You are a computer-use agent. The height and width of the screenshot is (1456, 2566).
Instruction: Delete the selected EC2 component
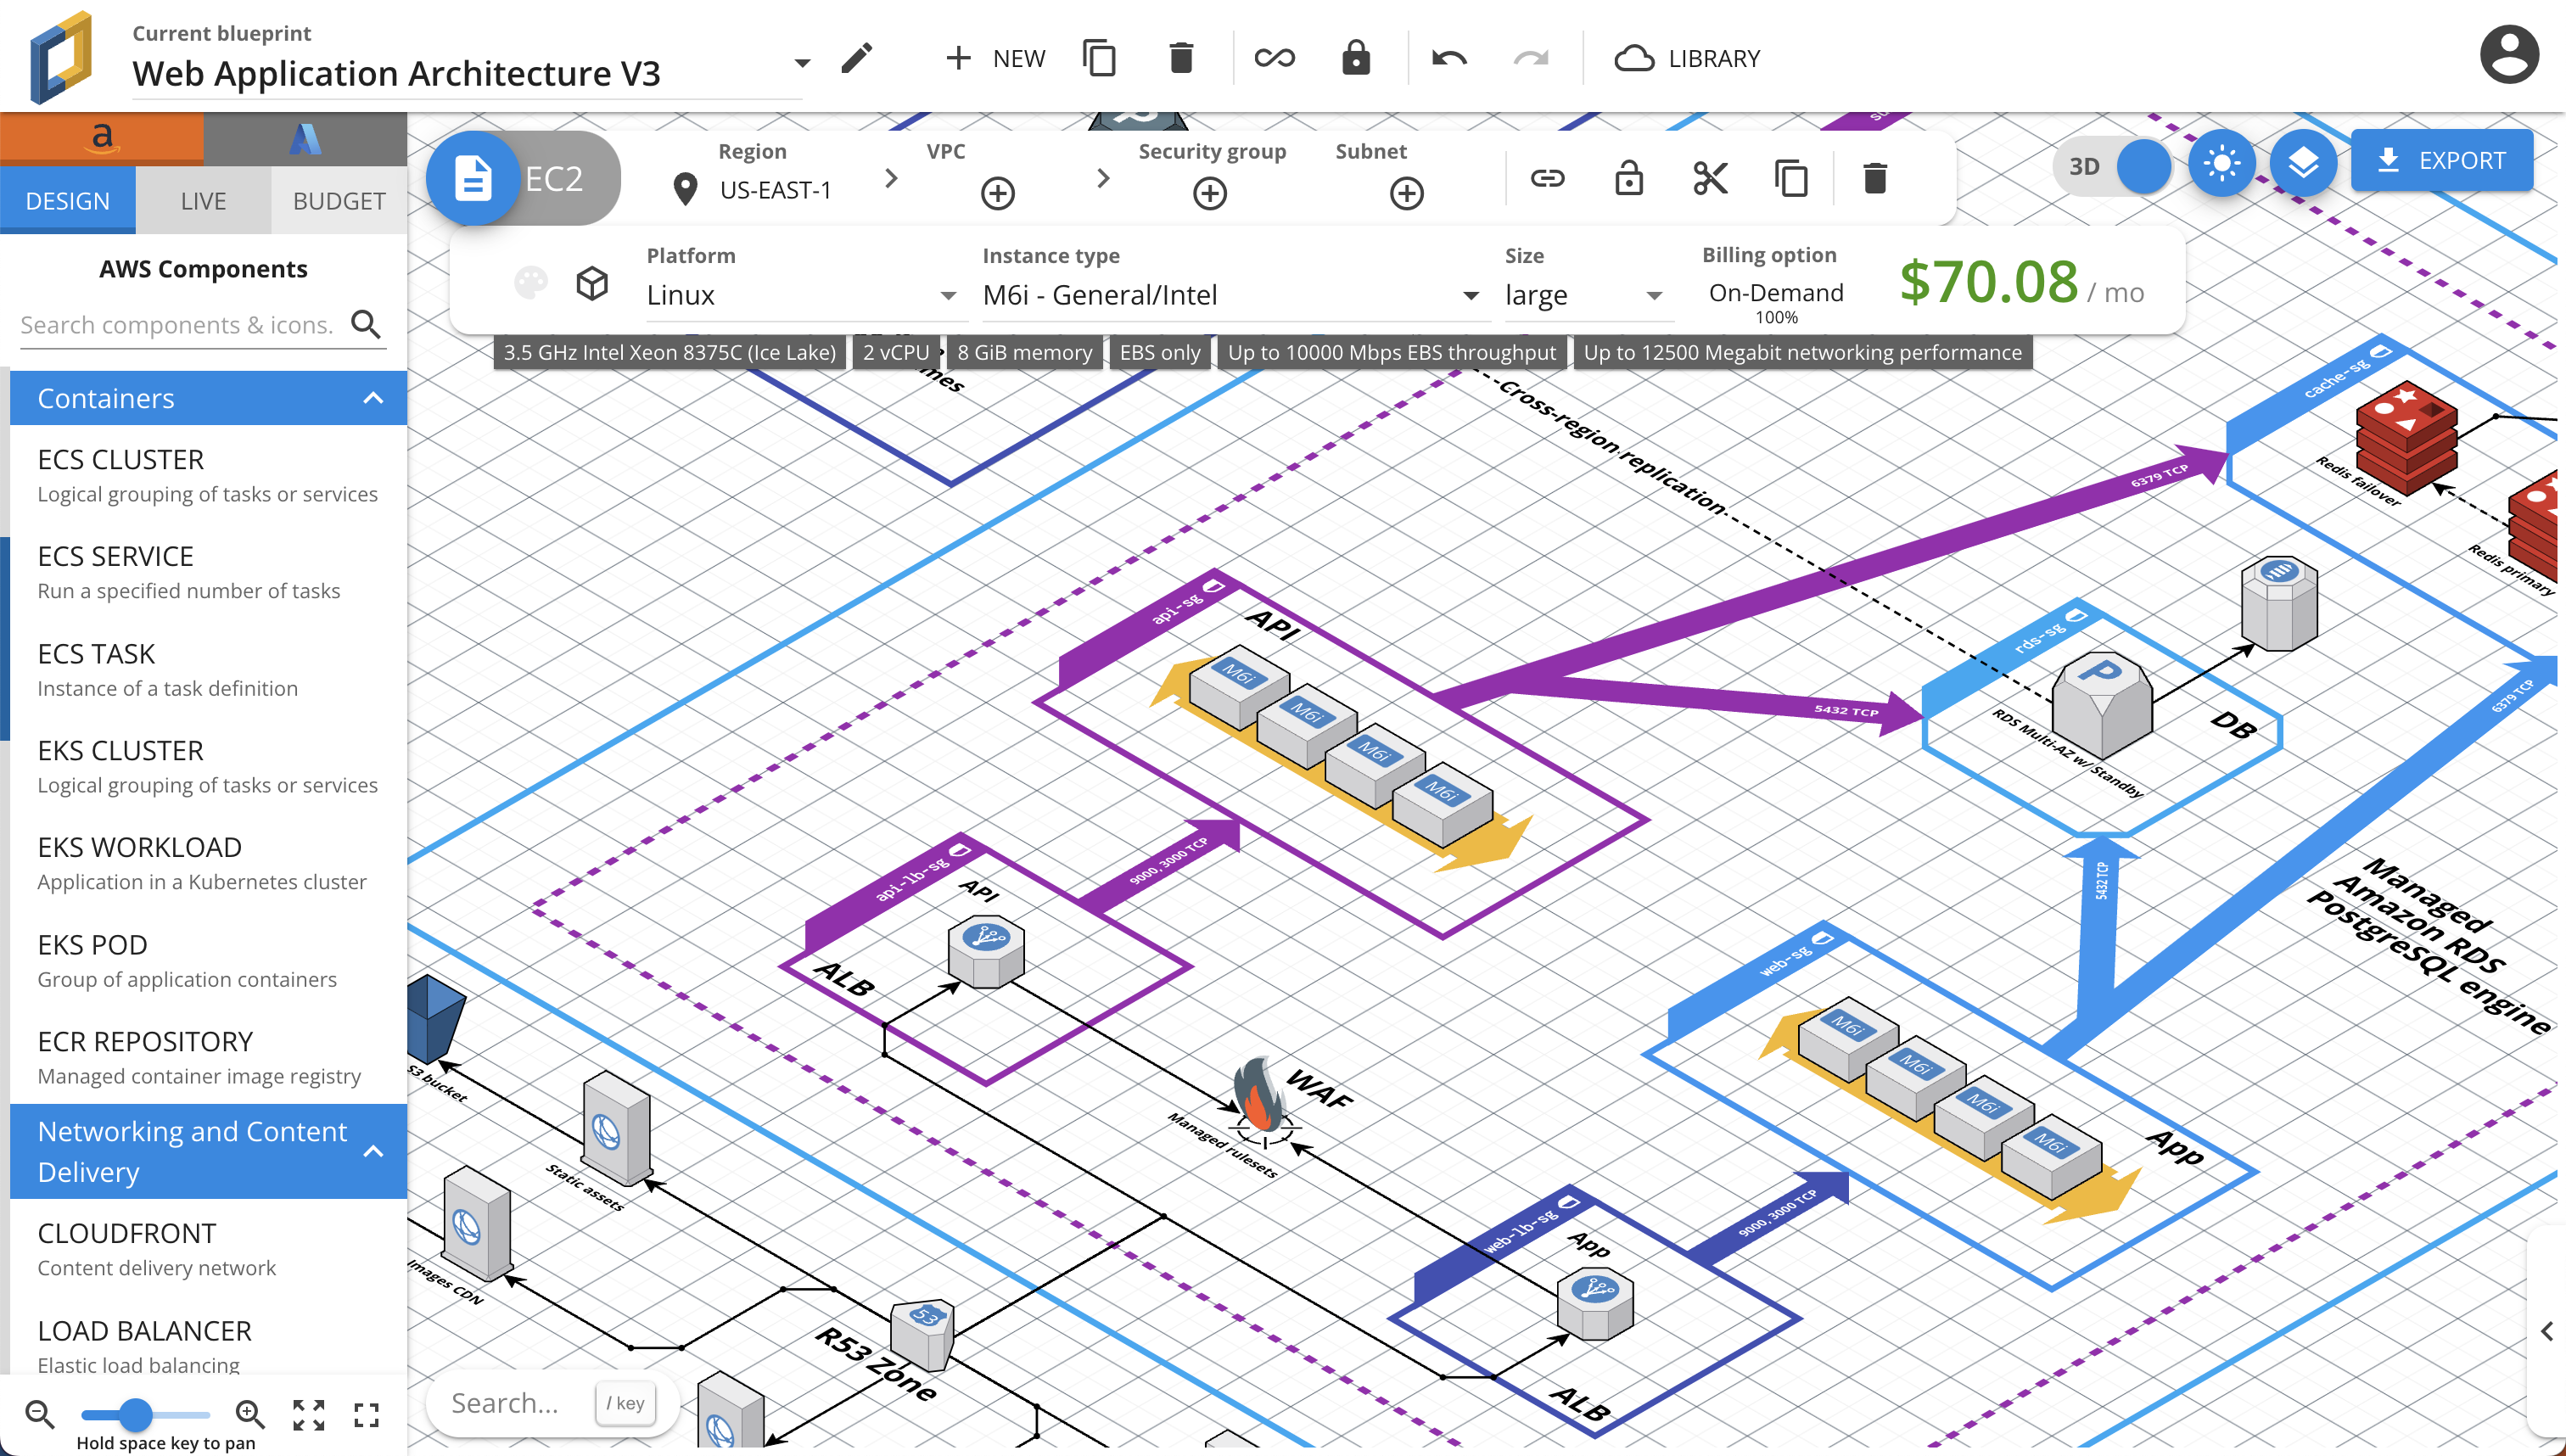tap(1875, 178)
